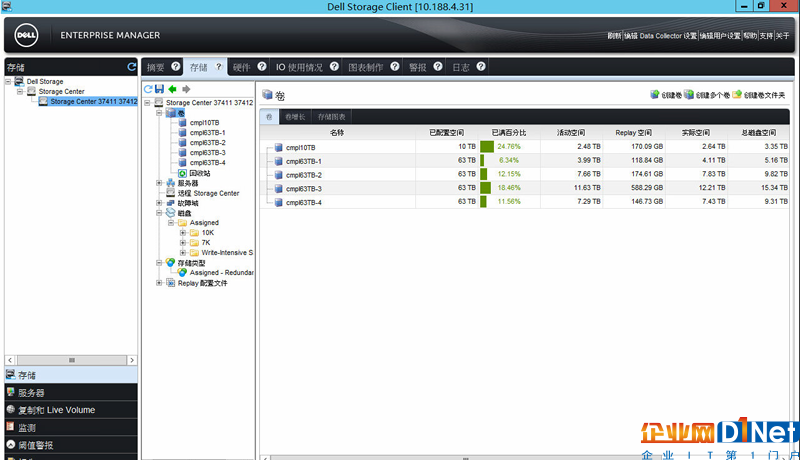Sort table by Replay 空间 column

click(x=633, y=133)
